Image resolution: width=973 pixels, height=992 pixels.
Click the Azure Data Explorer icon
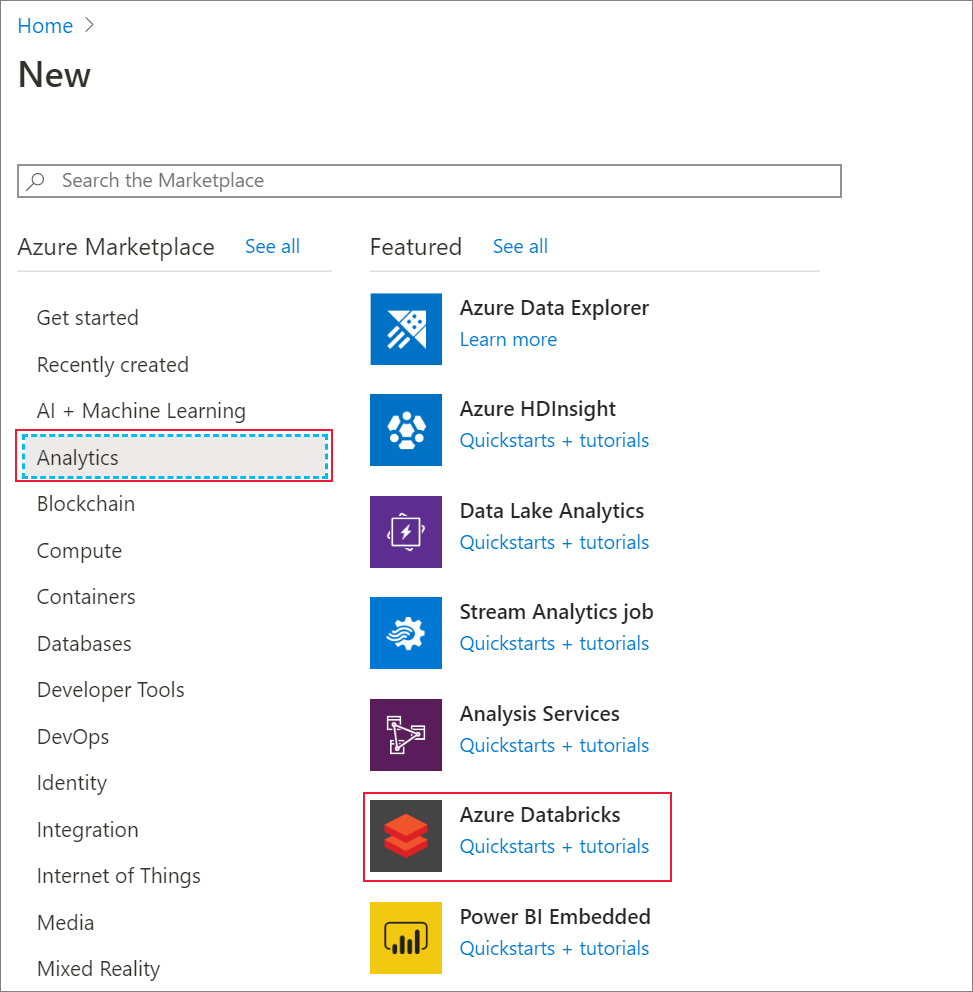pyautogui.click(x=405, y=329)
